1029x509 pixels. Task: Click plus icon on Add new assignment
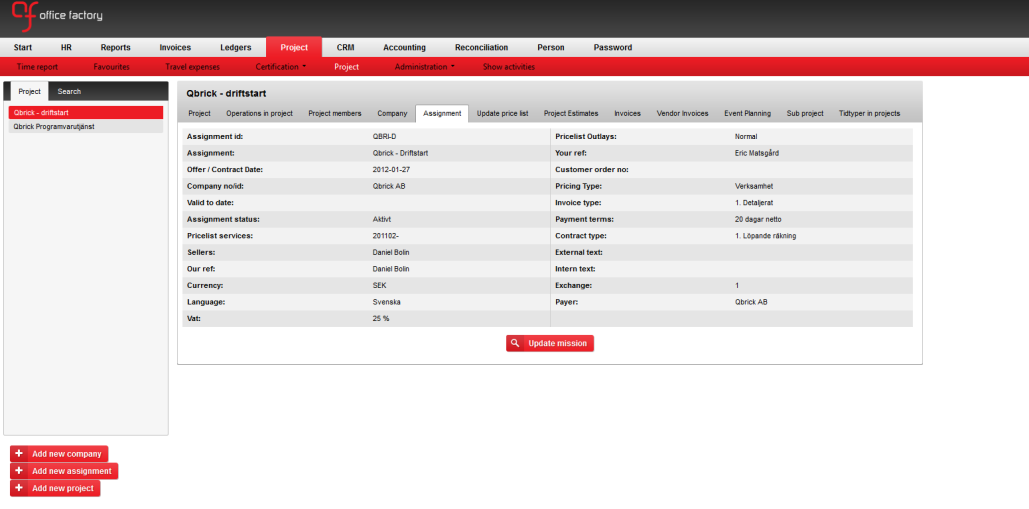click(x=18, y=471)
